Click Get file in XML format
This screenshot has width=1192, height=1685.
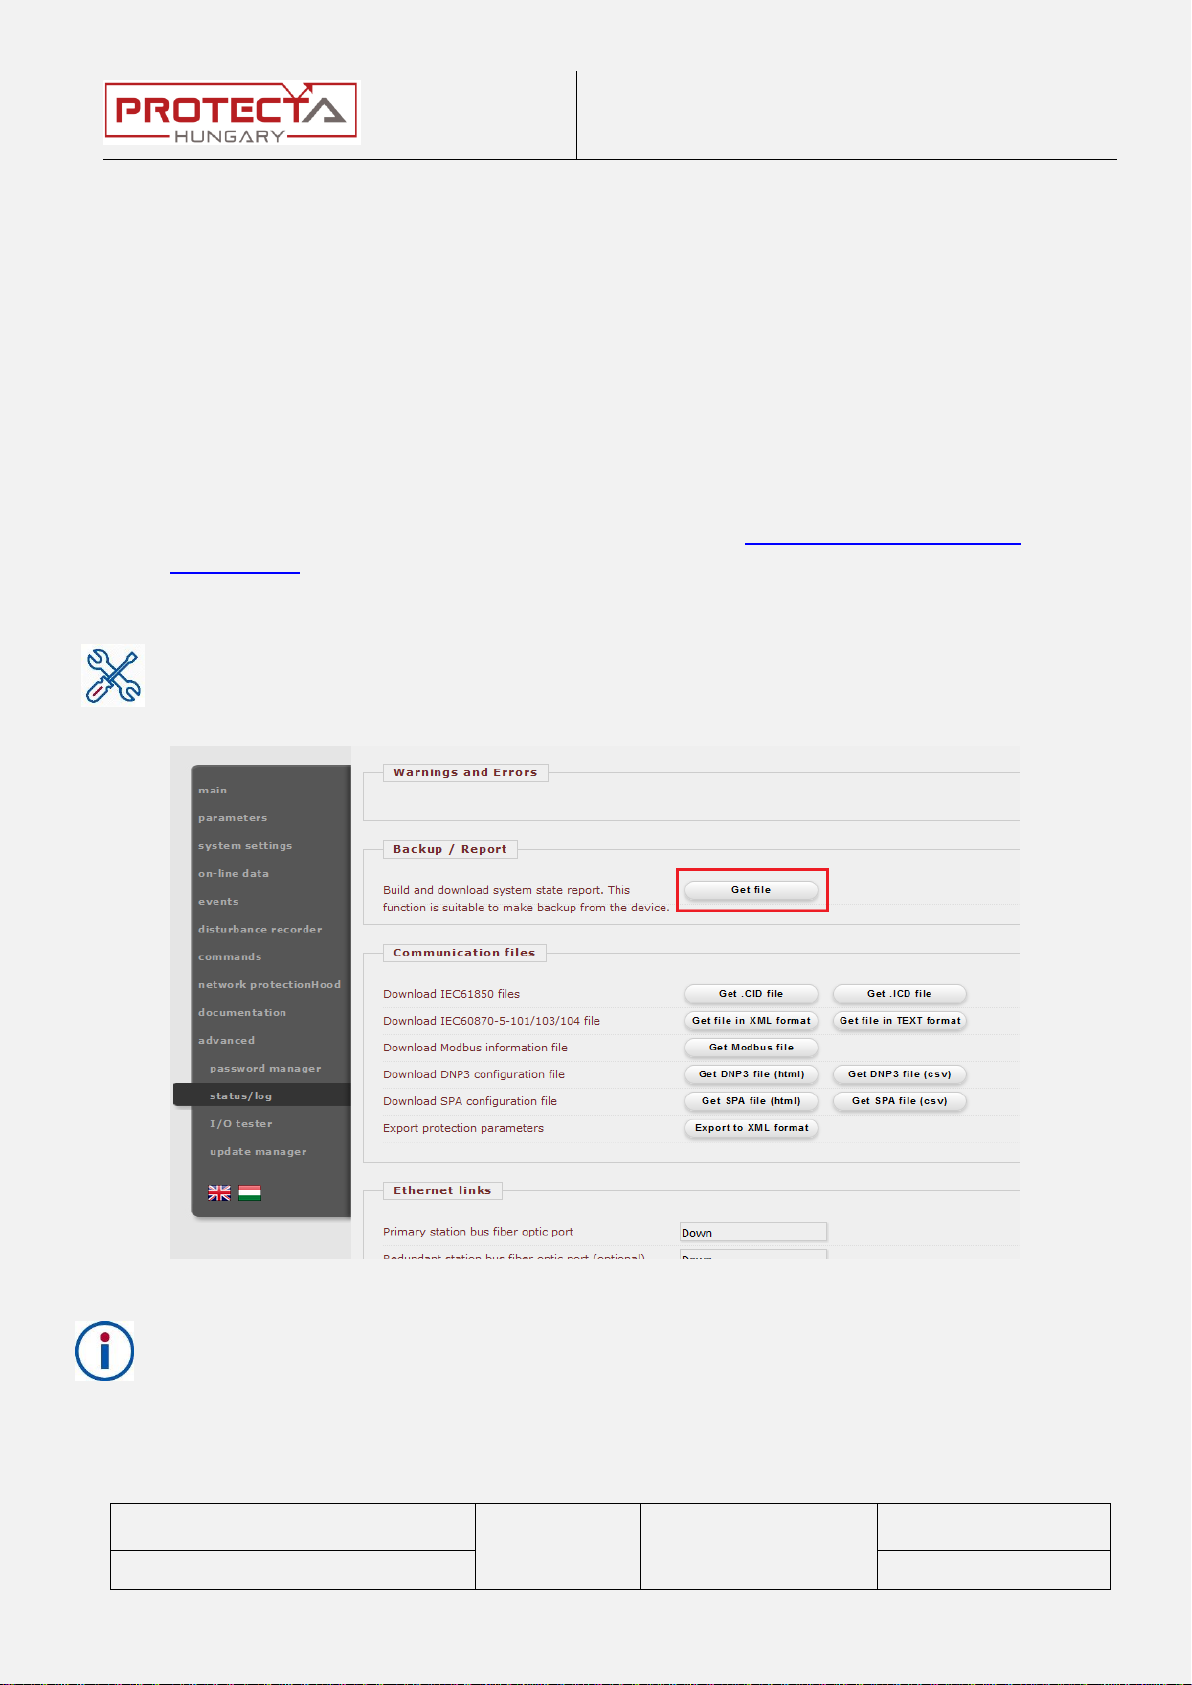click(751, 1021)
